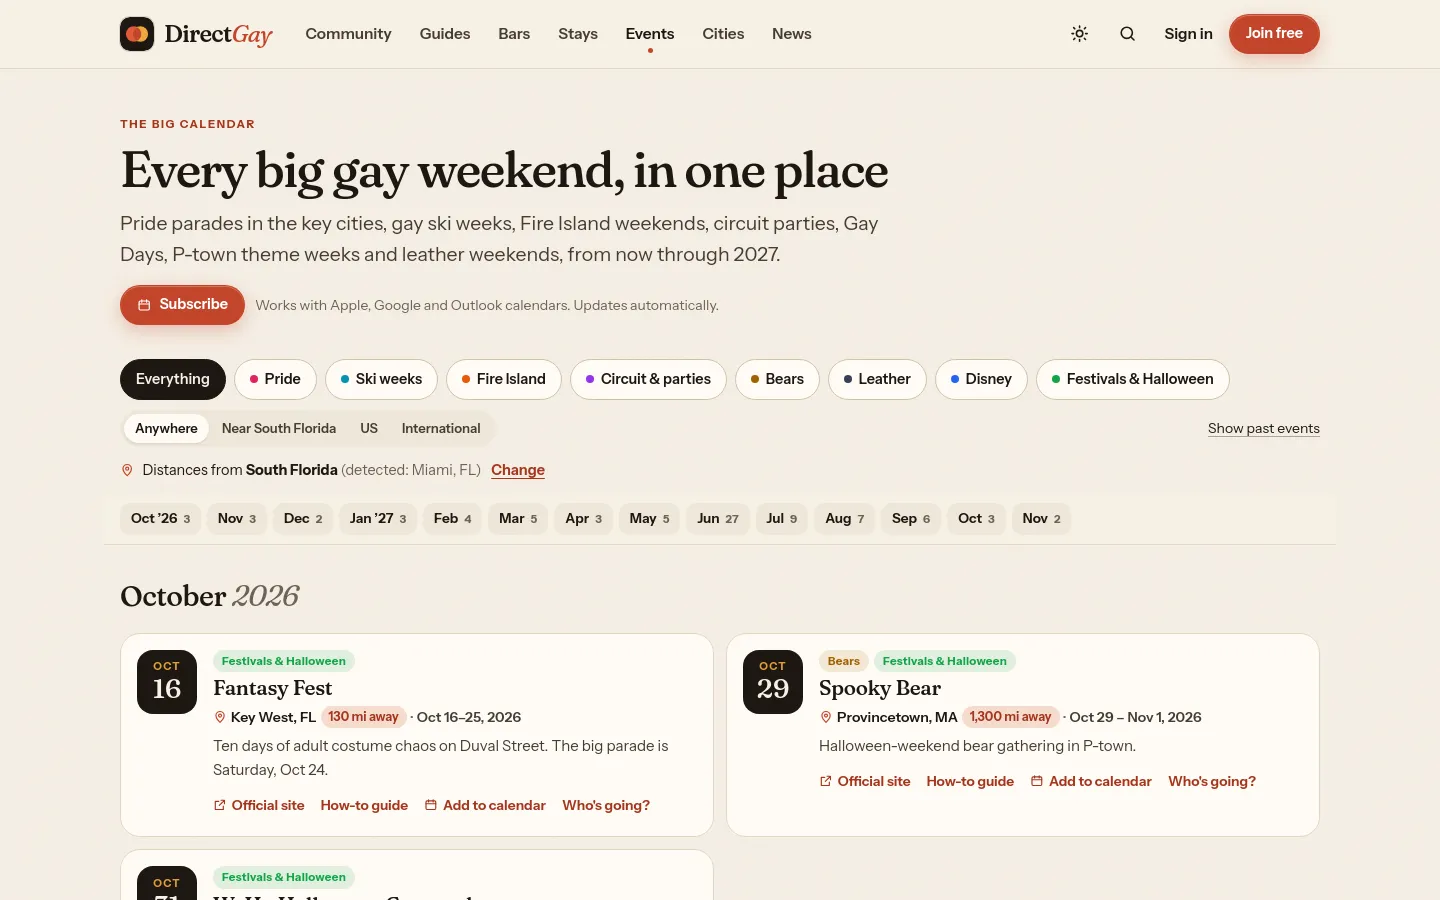
Task: Go to the Guides section
Action: coord(445,34)
